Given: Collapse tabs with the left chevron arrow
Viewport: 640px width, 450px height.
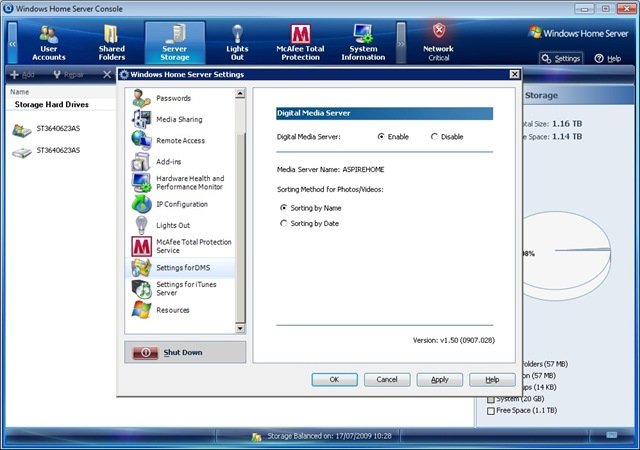Looking at the screenshot, I should click(x=13, y=43).
